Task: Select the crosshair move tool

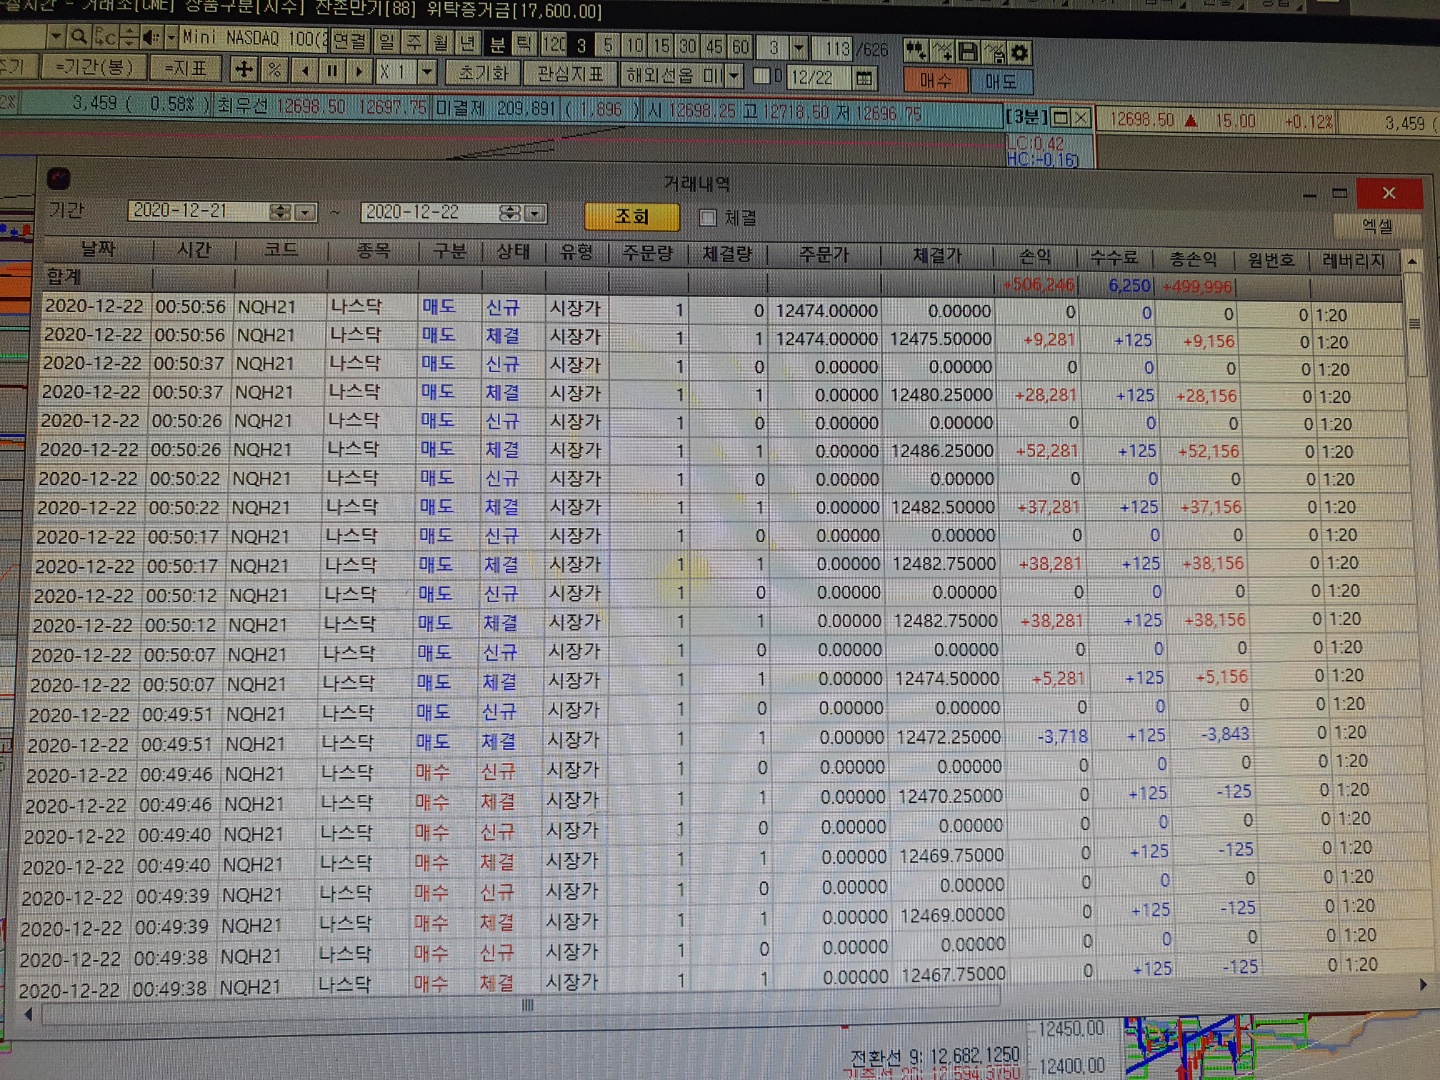Action: [243, 70]
